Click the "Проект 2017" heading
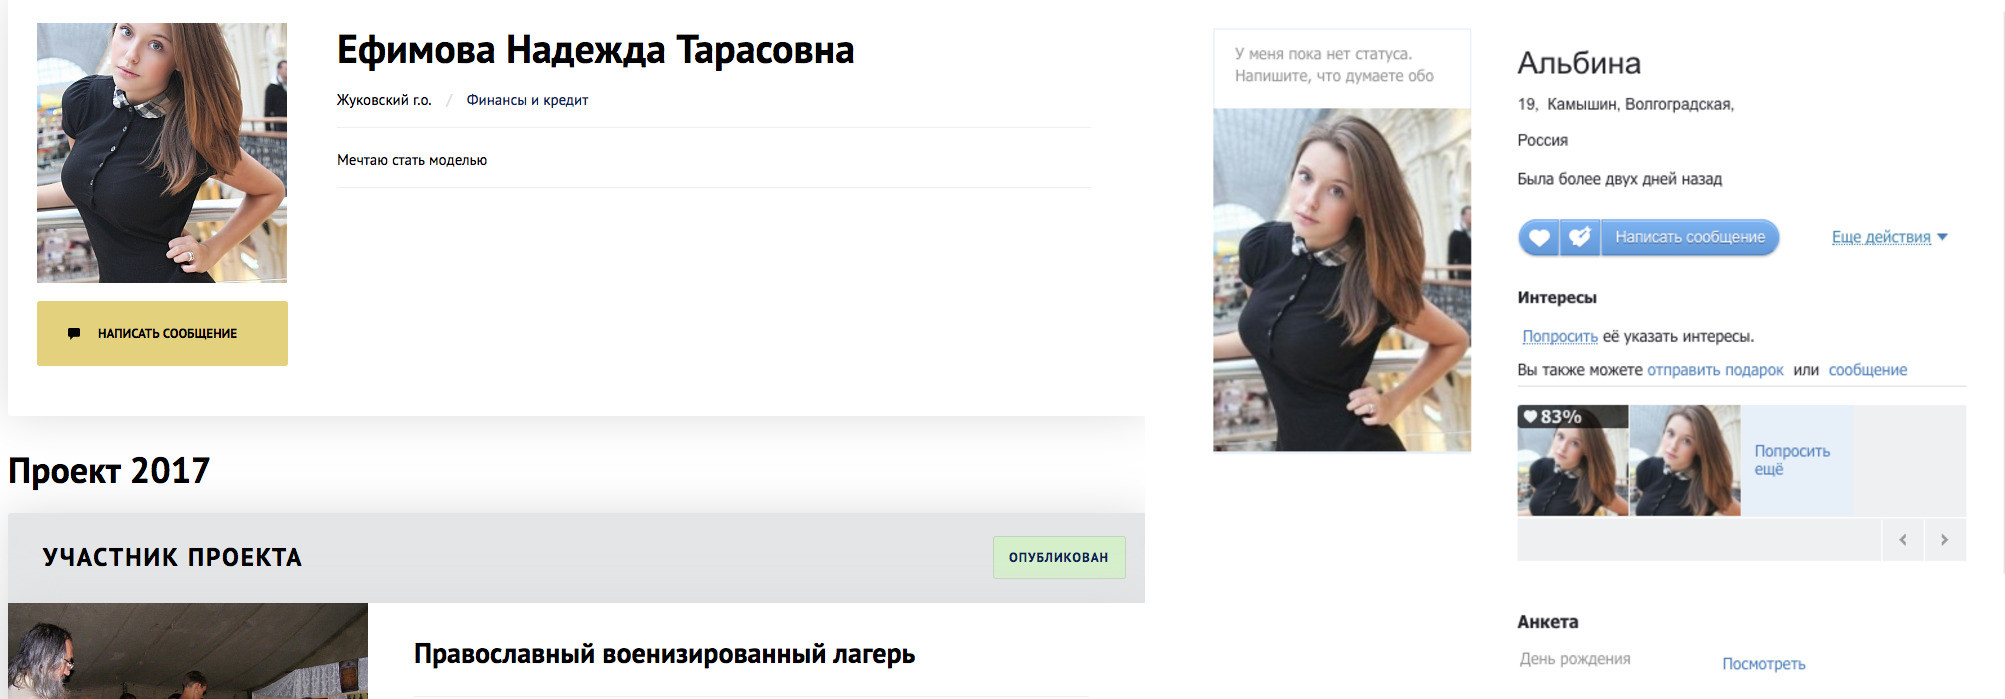The image size is (2005, 699). coord(109,470)
